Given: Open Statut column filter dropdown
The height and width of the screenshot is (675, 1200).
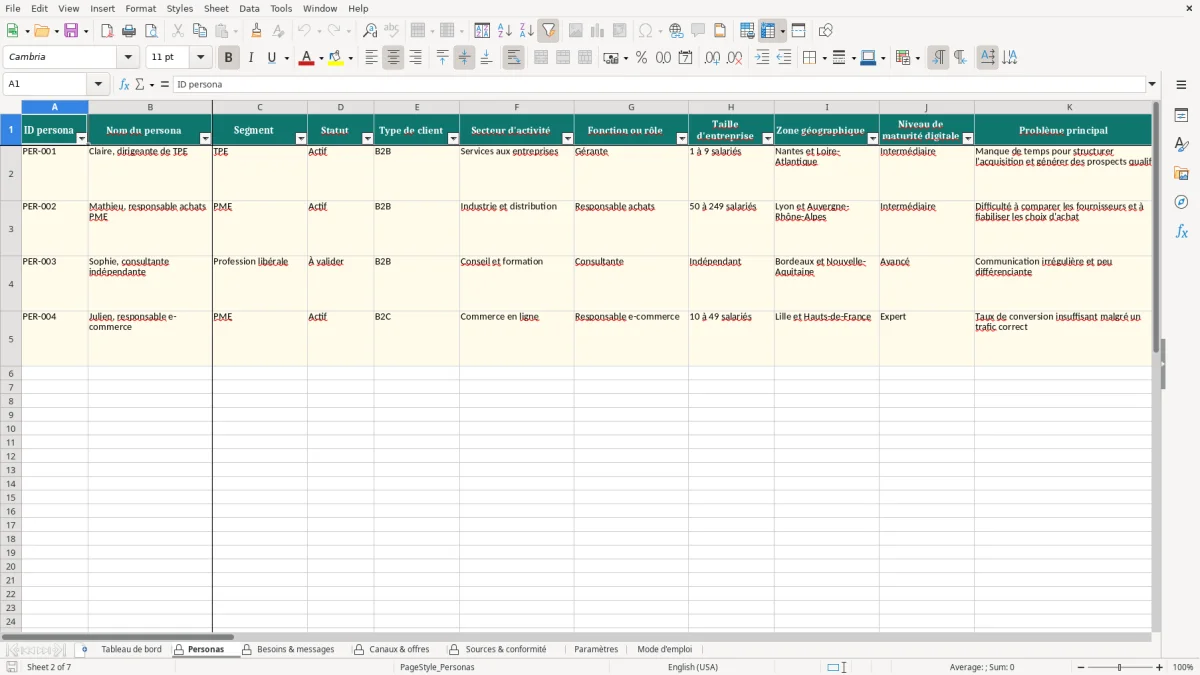Looking at the screenshot, I should coord(367,138).
